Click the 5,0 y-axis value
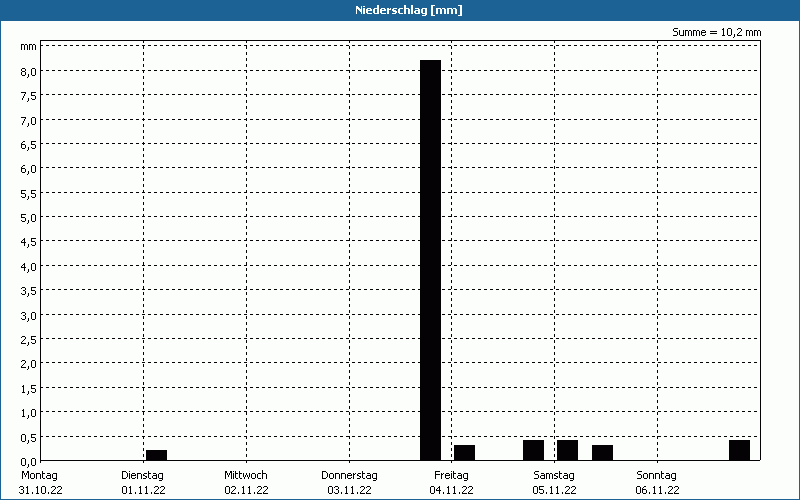The image size is (800, 500). 29,218
